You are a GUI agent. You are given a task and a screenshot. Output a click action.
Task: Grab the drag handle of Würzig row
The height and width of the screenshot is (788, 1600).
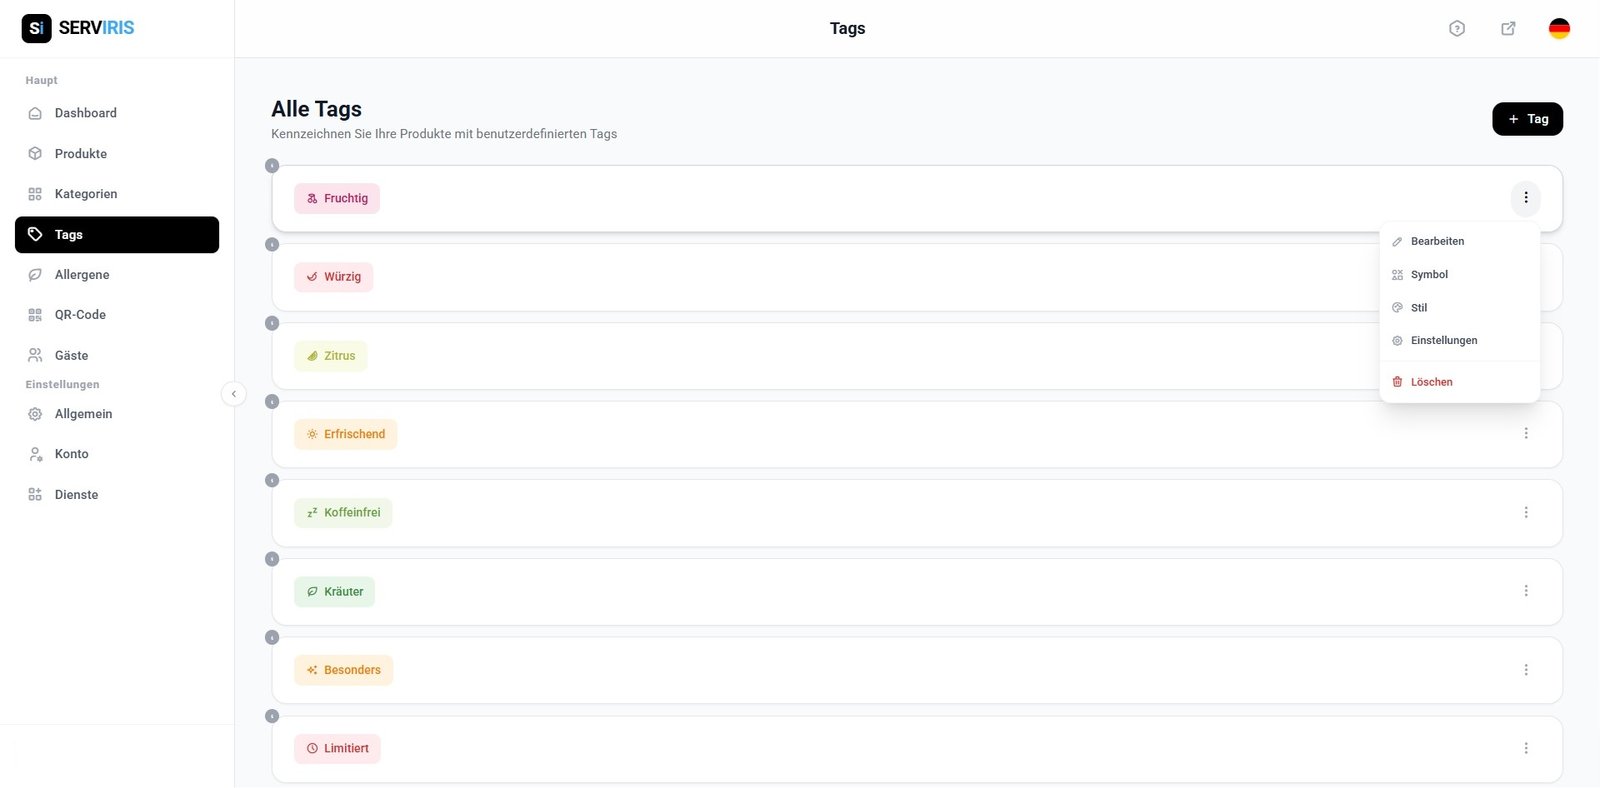[272, 245]
